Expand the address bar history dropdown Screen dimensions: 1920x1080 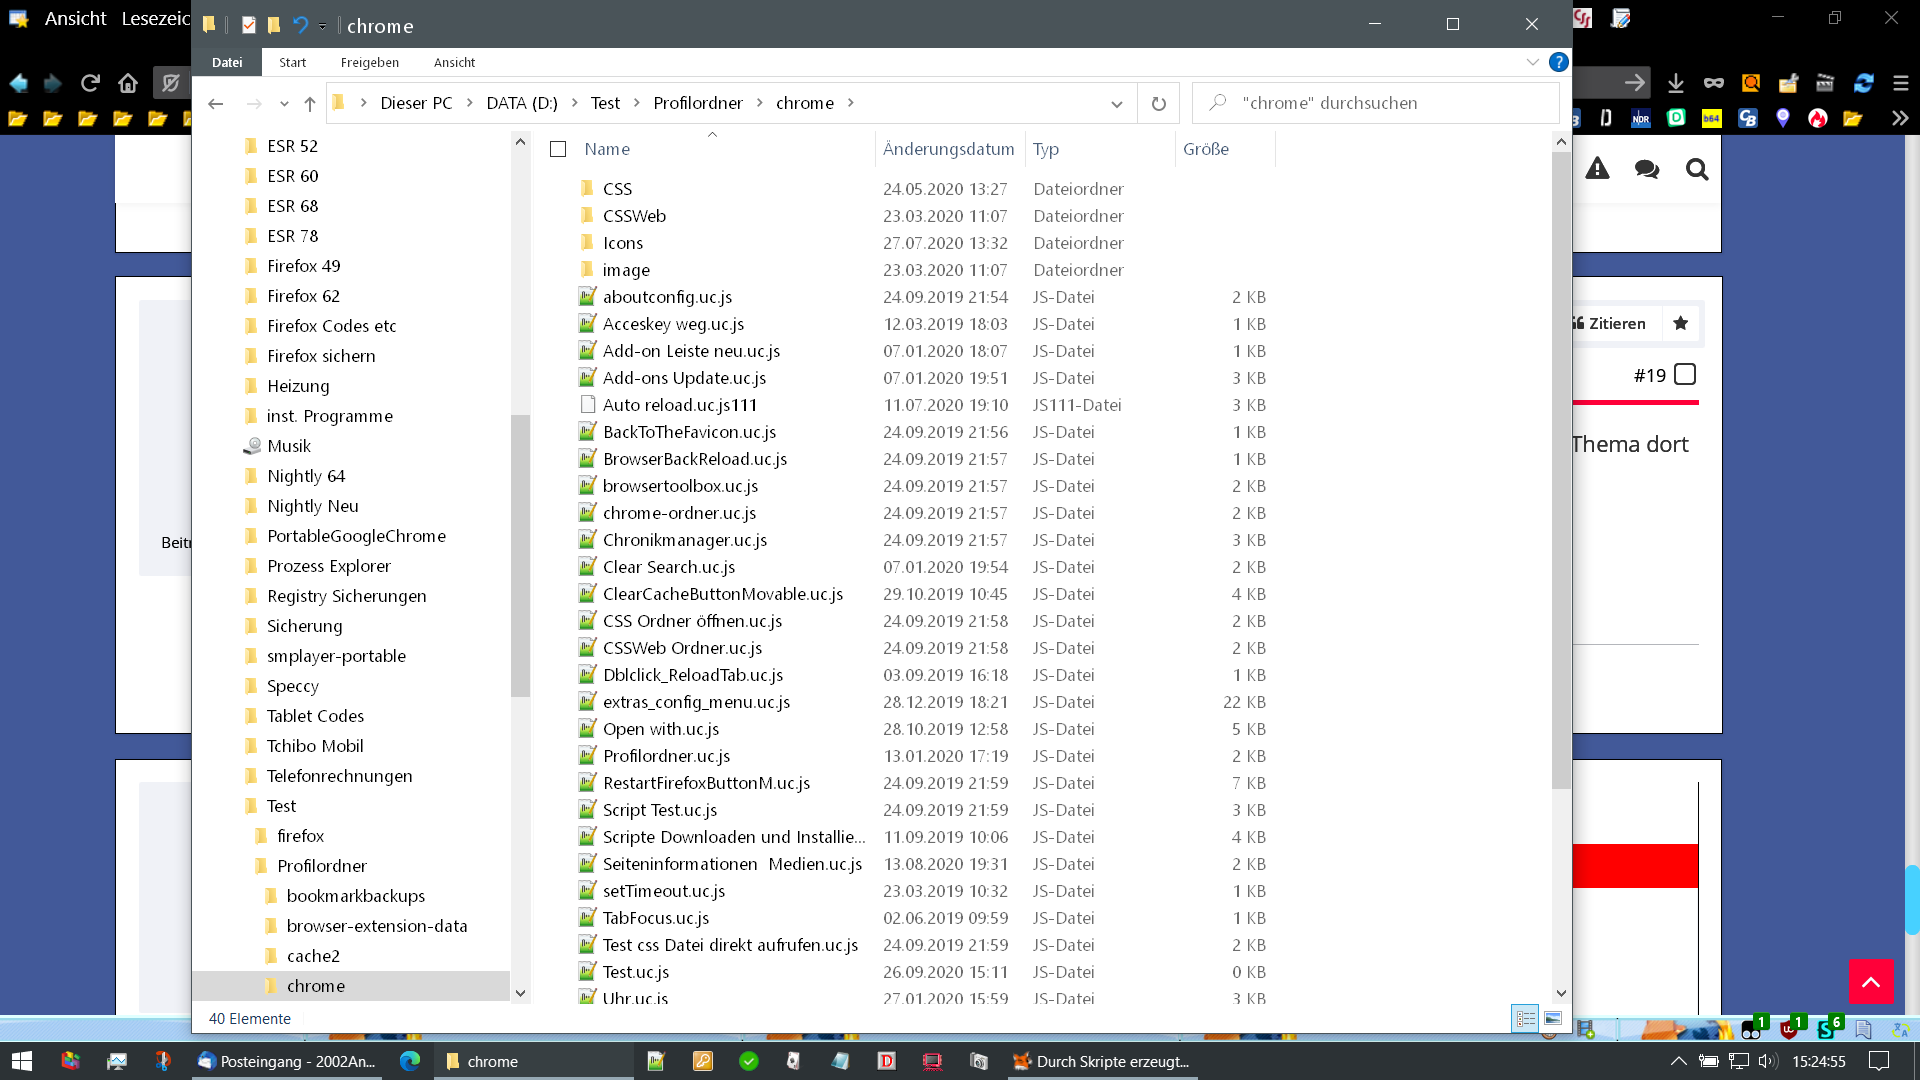click(1117, 103)
